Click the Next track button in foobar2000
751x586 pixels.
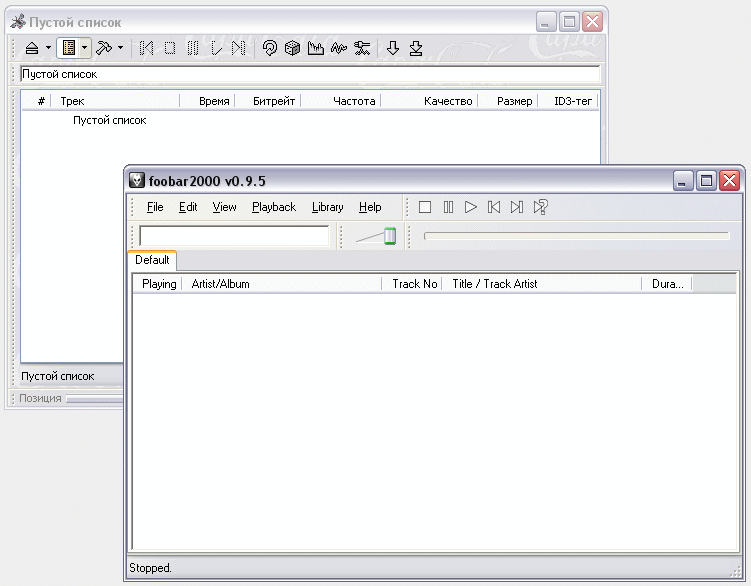click(x=517, y=207)
